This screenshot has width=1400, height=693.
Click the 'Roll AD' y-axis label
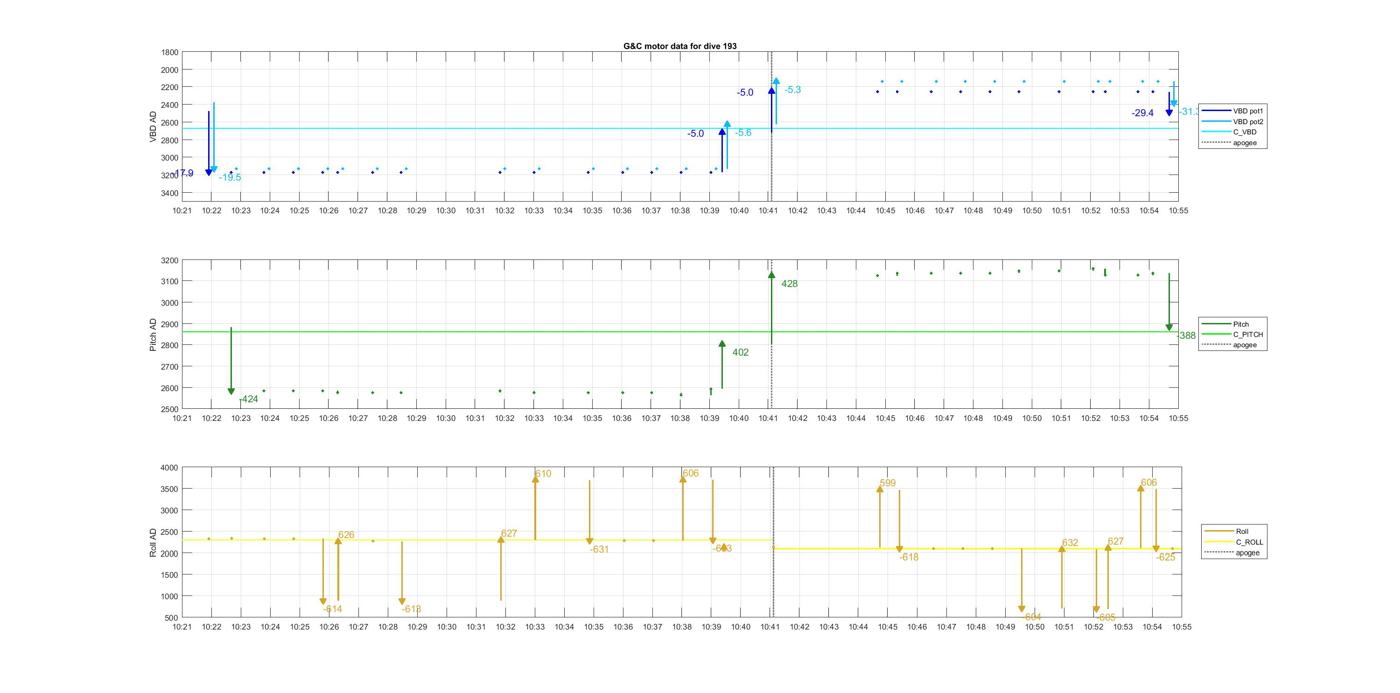click(154, 542)
